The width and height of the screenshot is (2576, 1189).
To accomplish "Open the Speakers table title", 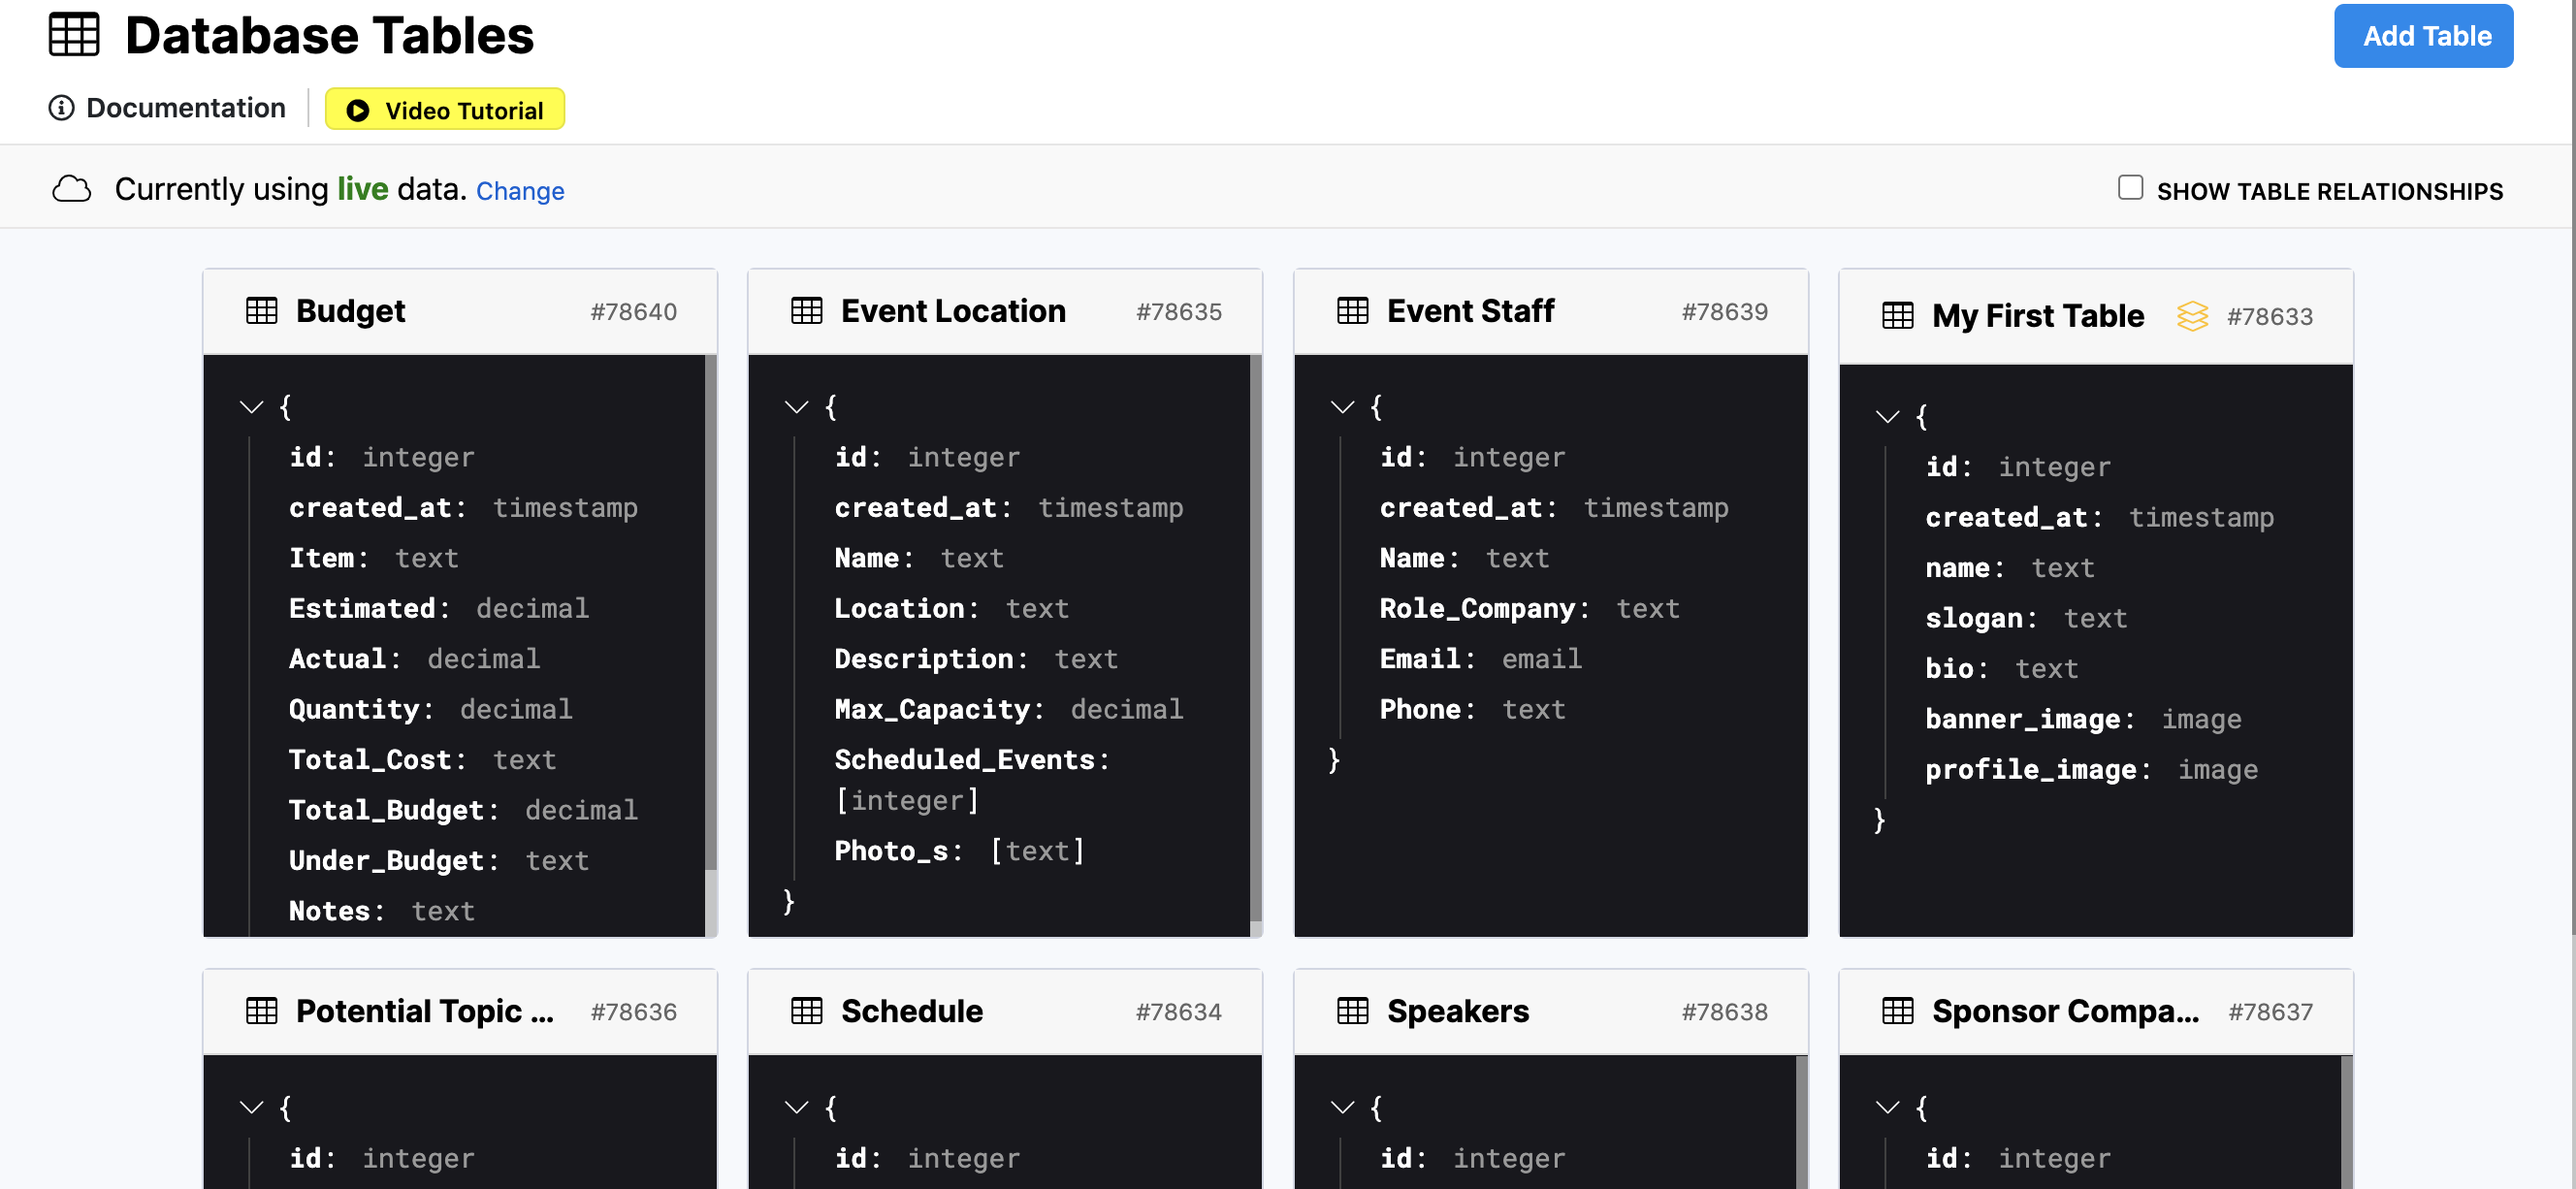I will click(1458, 1011).
